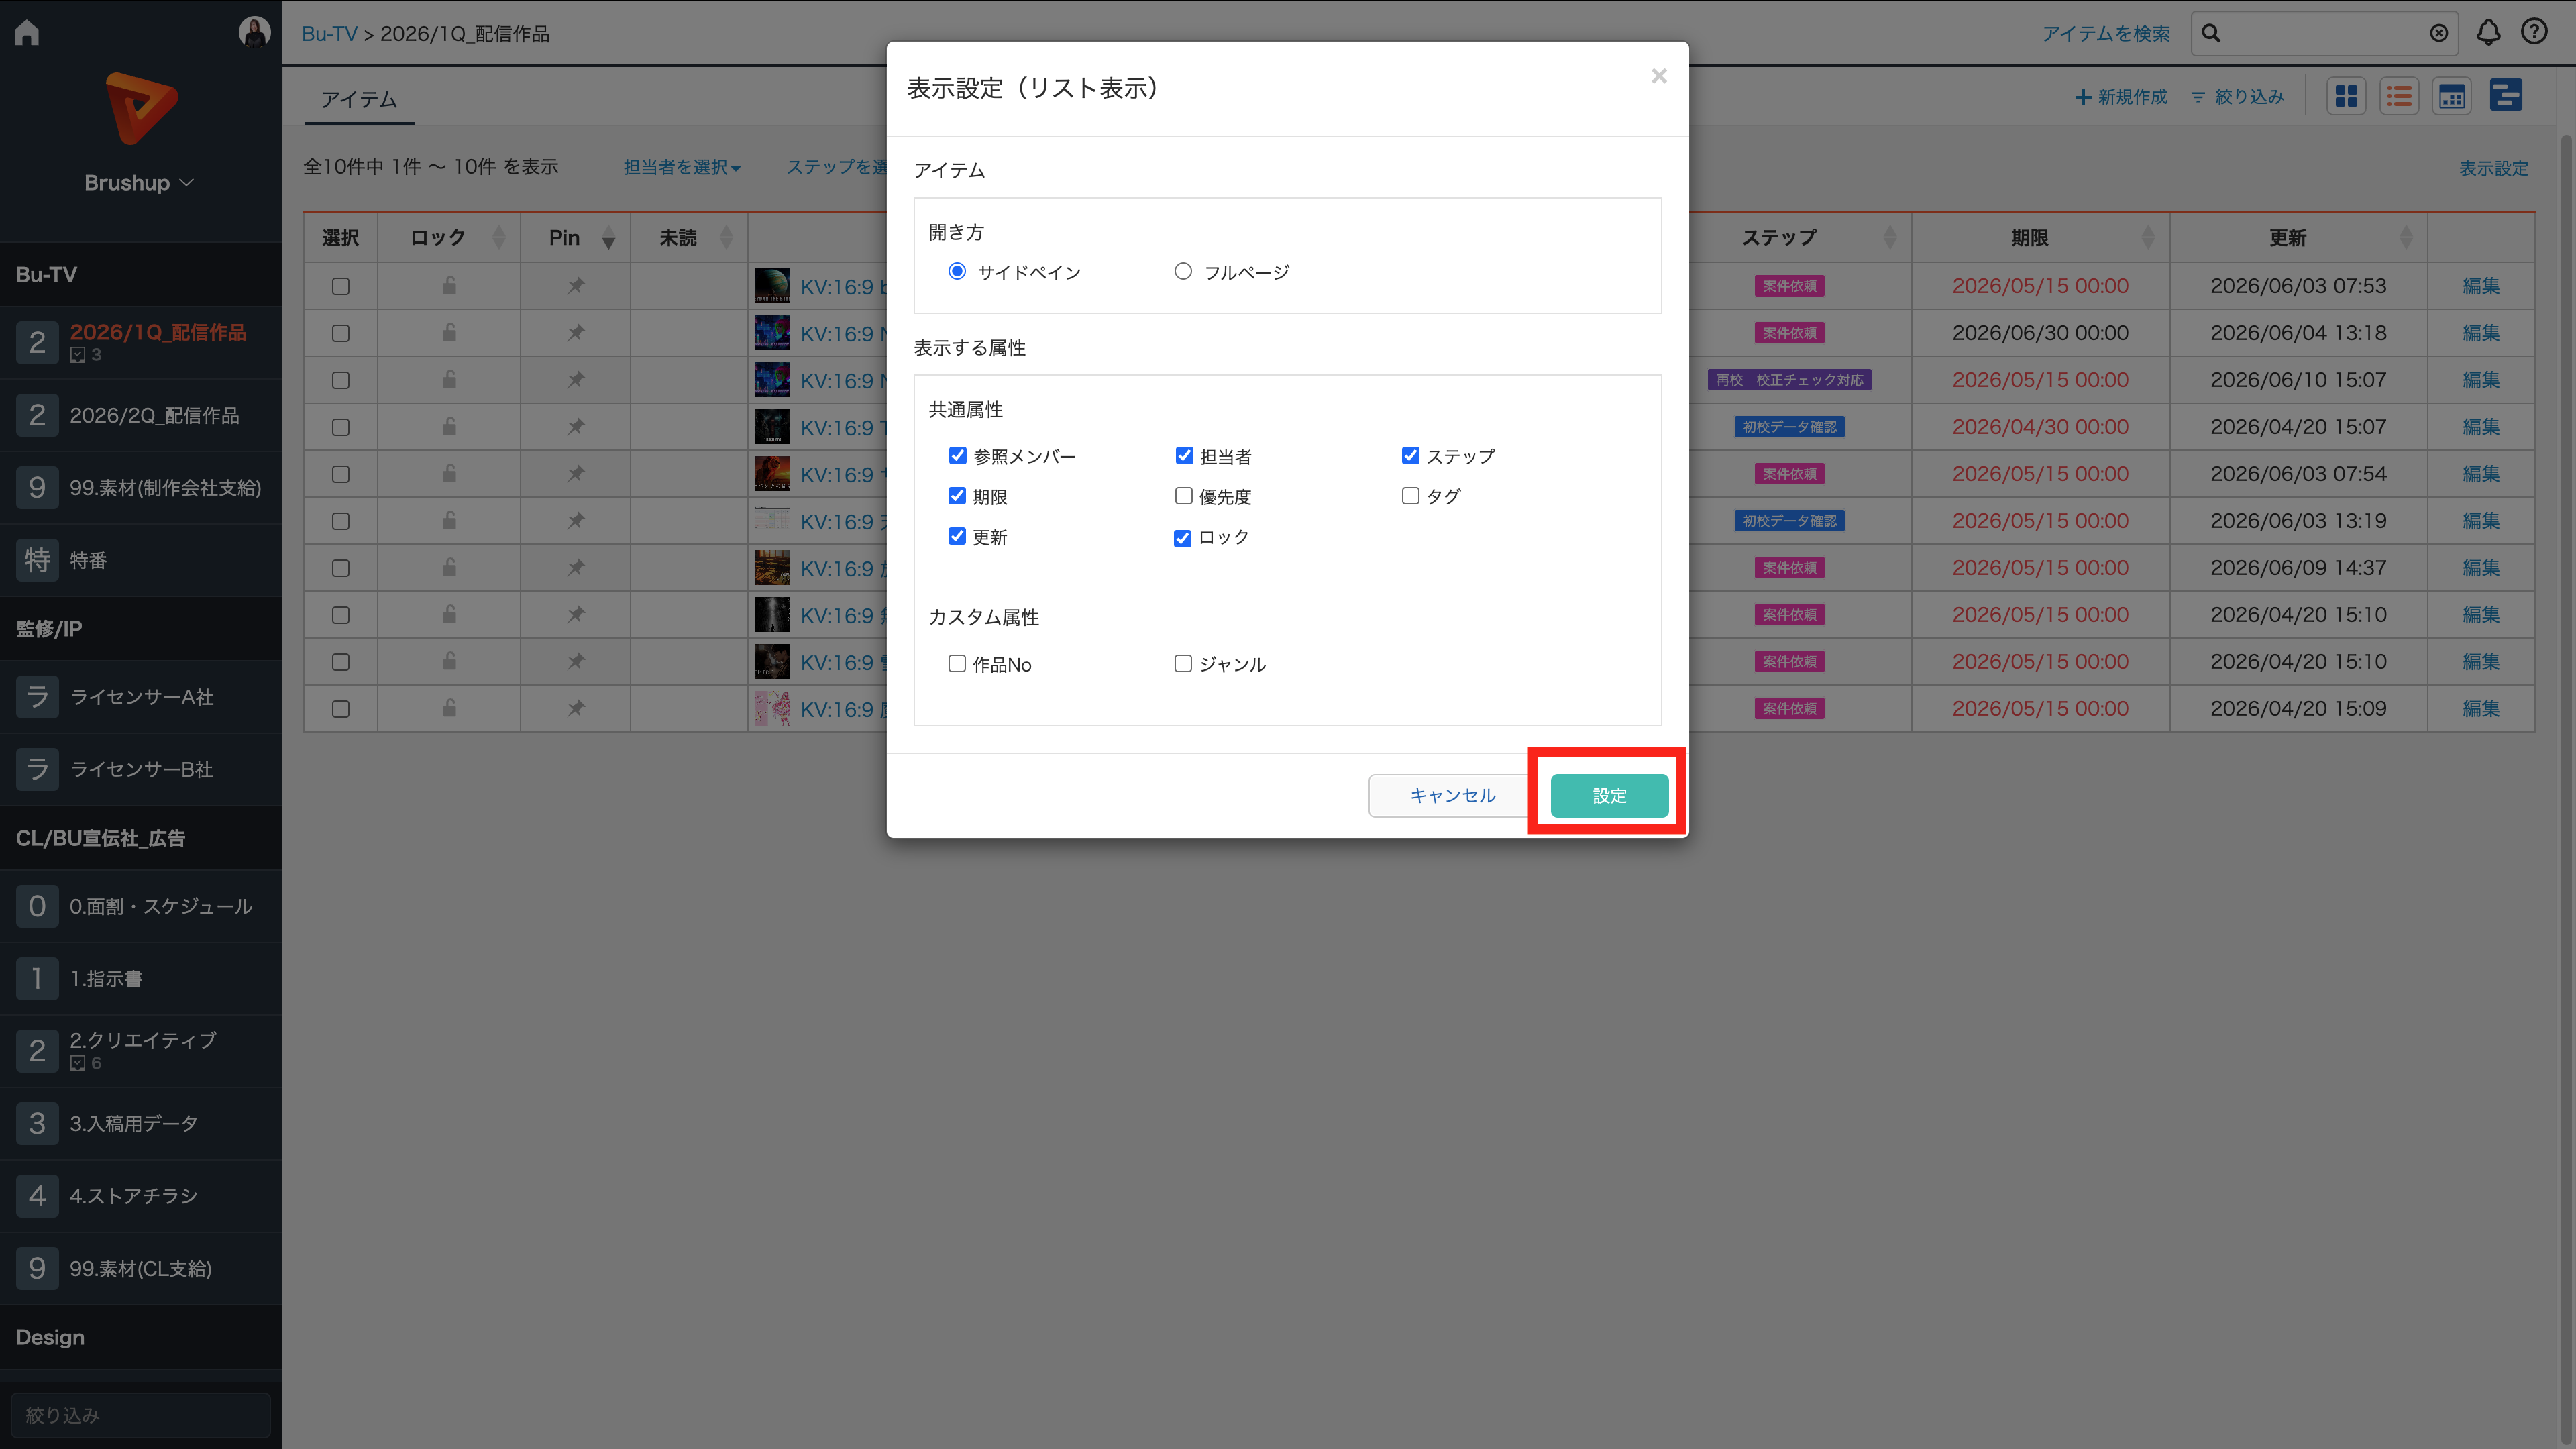Open the help question mark icon

[x=2534, y=33]
